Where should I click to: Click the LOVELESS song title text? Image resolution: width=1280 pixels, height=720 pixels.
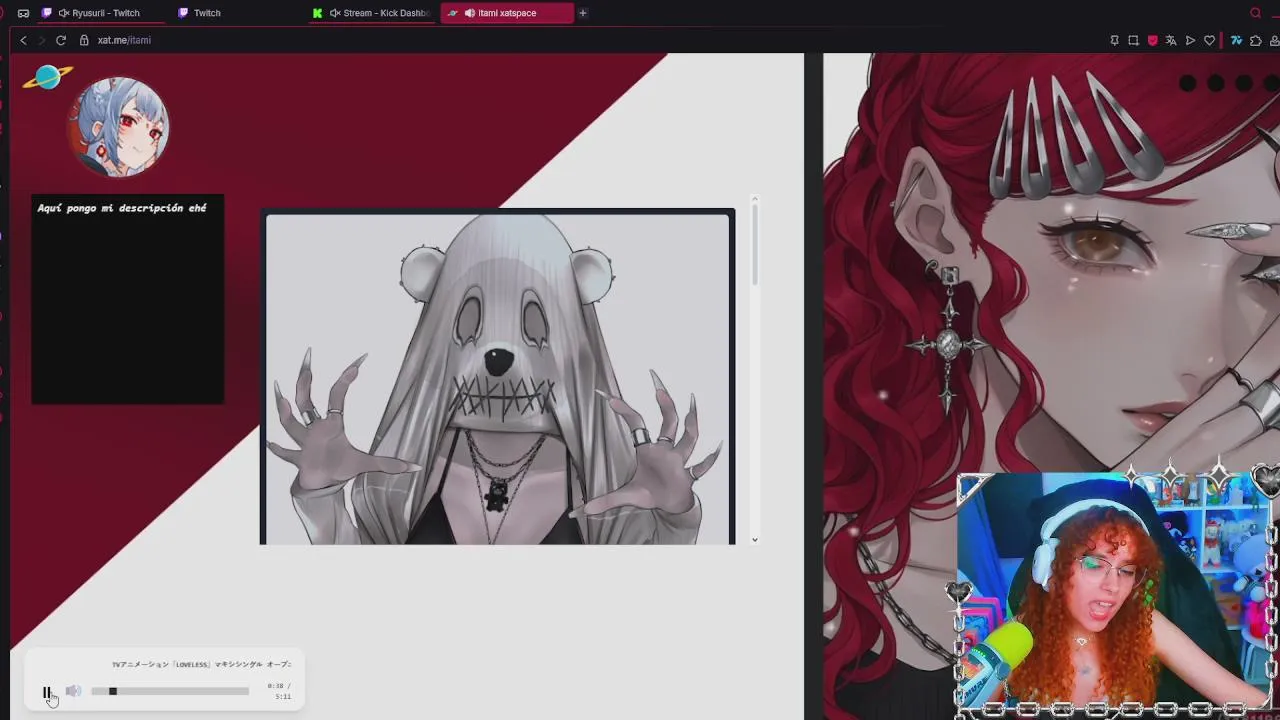(201, 664)
